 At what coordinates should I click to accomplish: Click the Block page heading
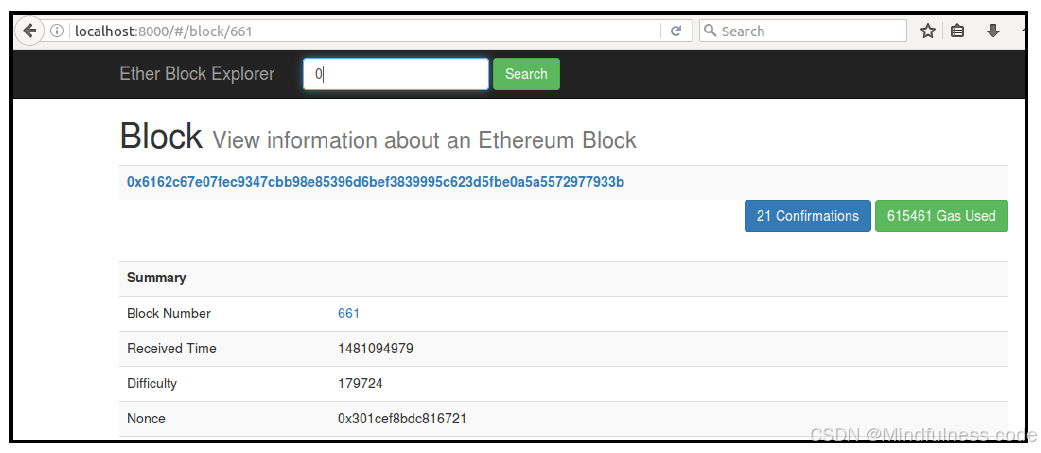(x=161, y=136)
